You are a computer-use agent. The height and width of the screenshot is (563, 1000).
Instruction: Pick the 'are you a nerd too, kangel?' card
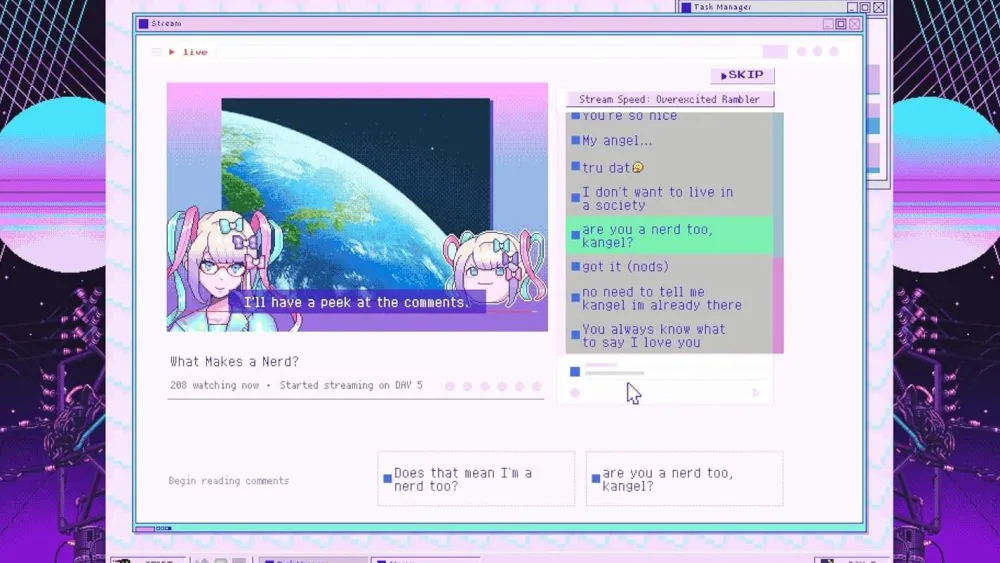click(684, 479)
